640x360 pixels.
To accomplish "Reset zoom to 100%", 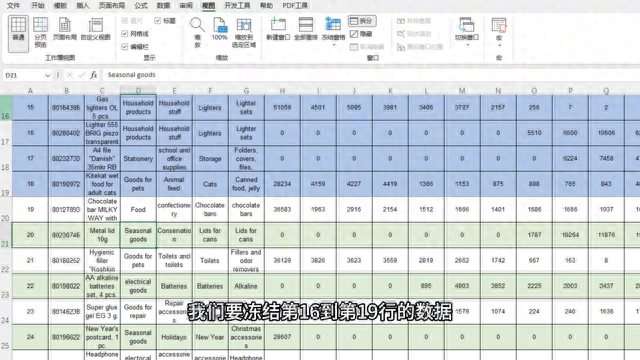I will (x=220, y=29).
